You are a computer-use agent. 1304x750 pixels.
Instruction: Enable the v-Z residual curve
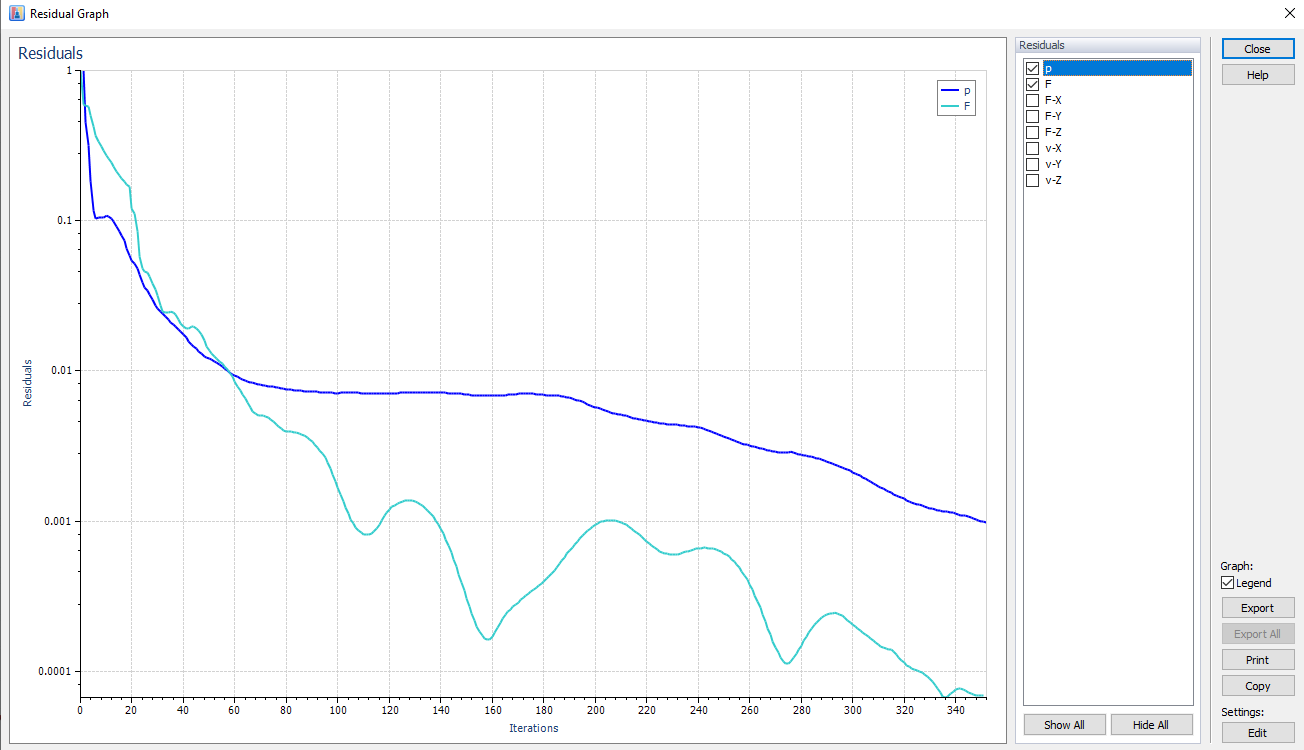(x=1032, y=179)
